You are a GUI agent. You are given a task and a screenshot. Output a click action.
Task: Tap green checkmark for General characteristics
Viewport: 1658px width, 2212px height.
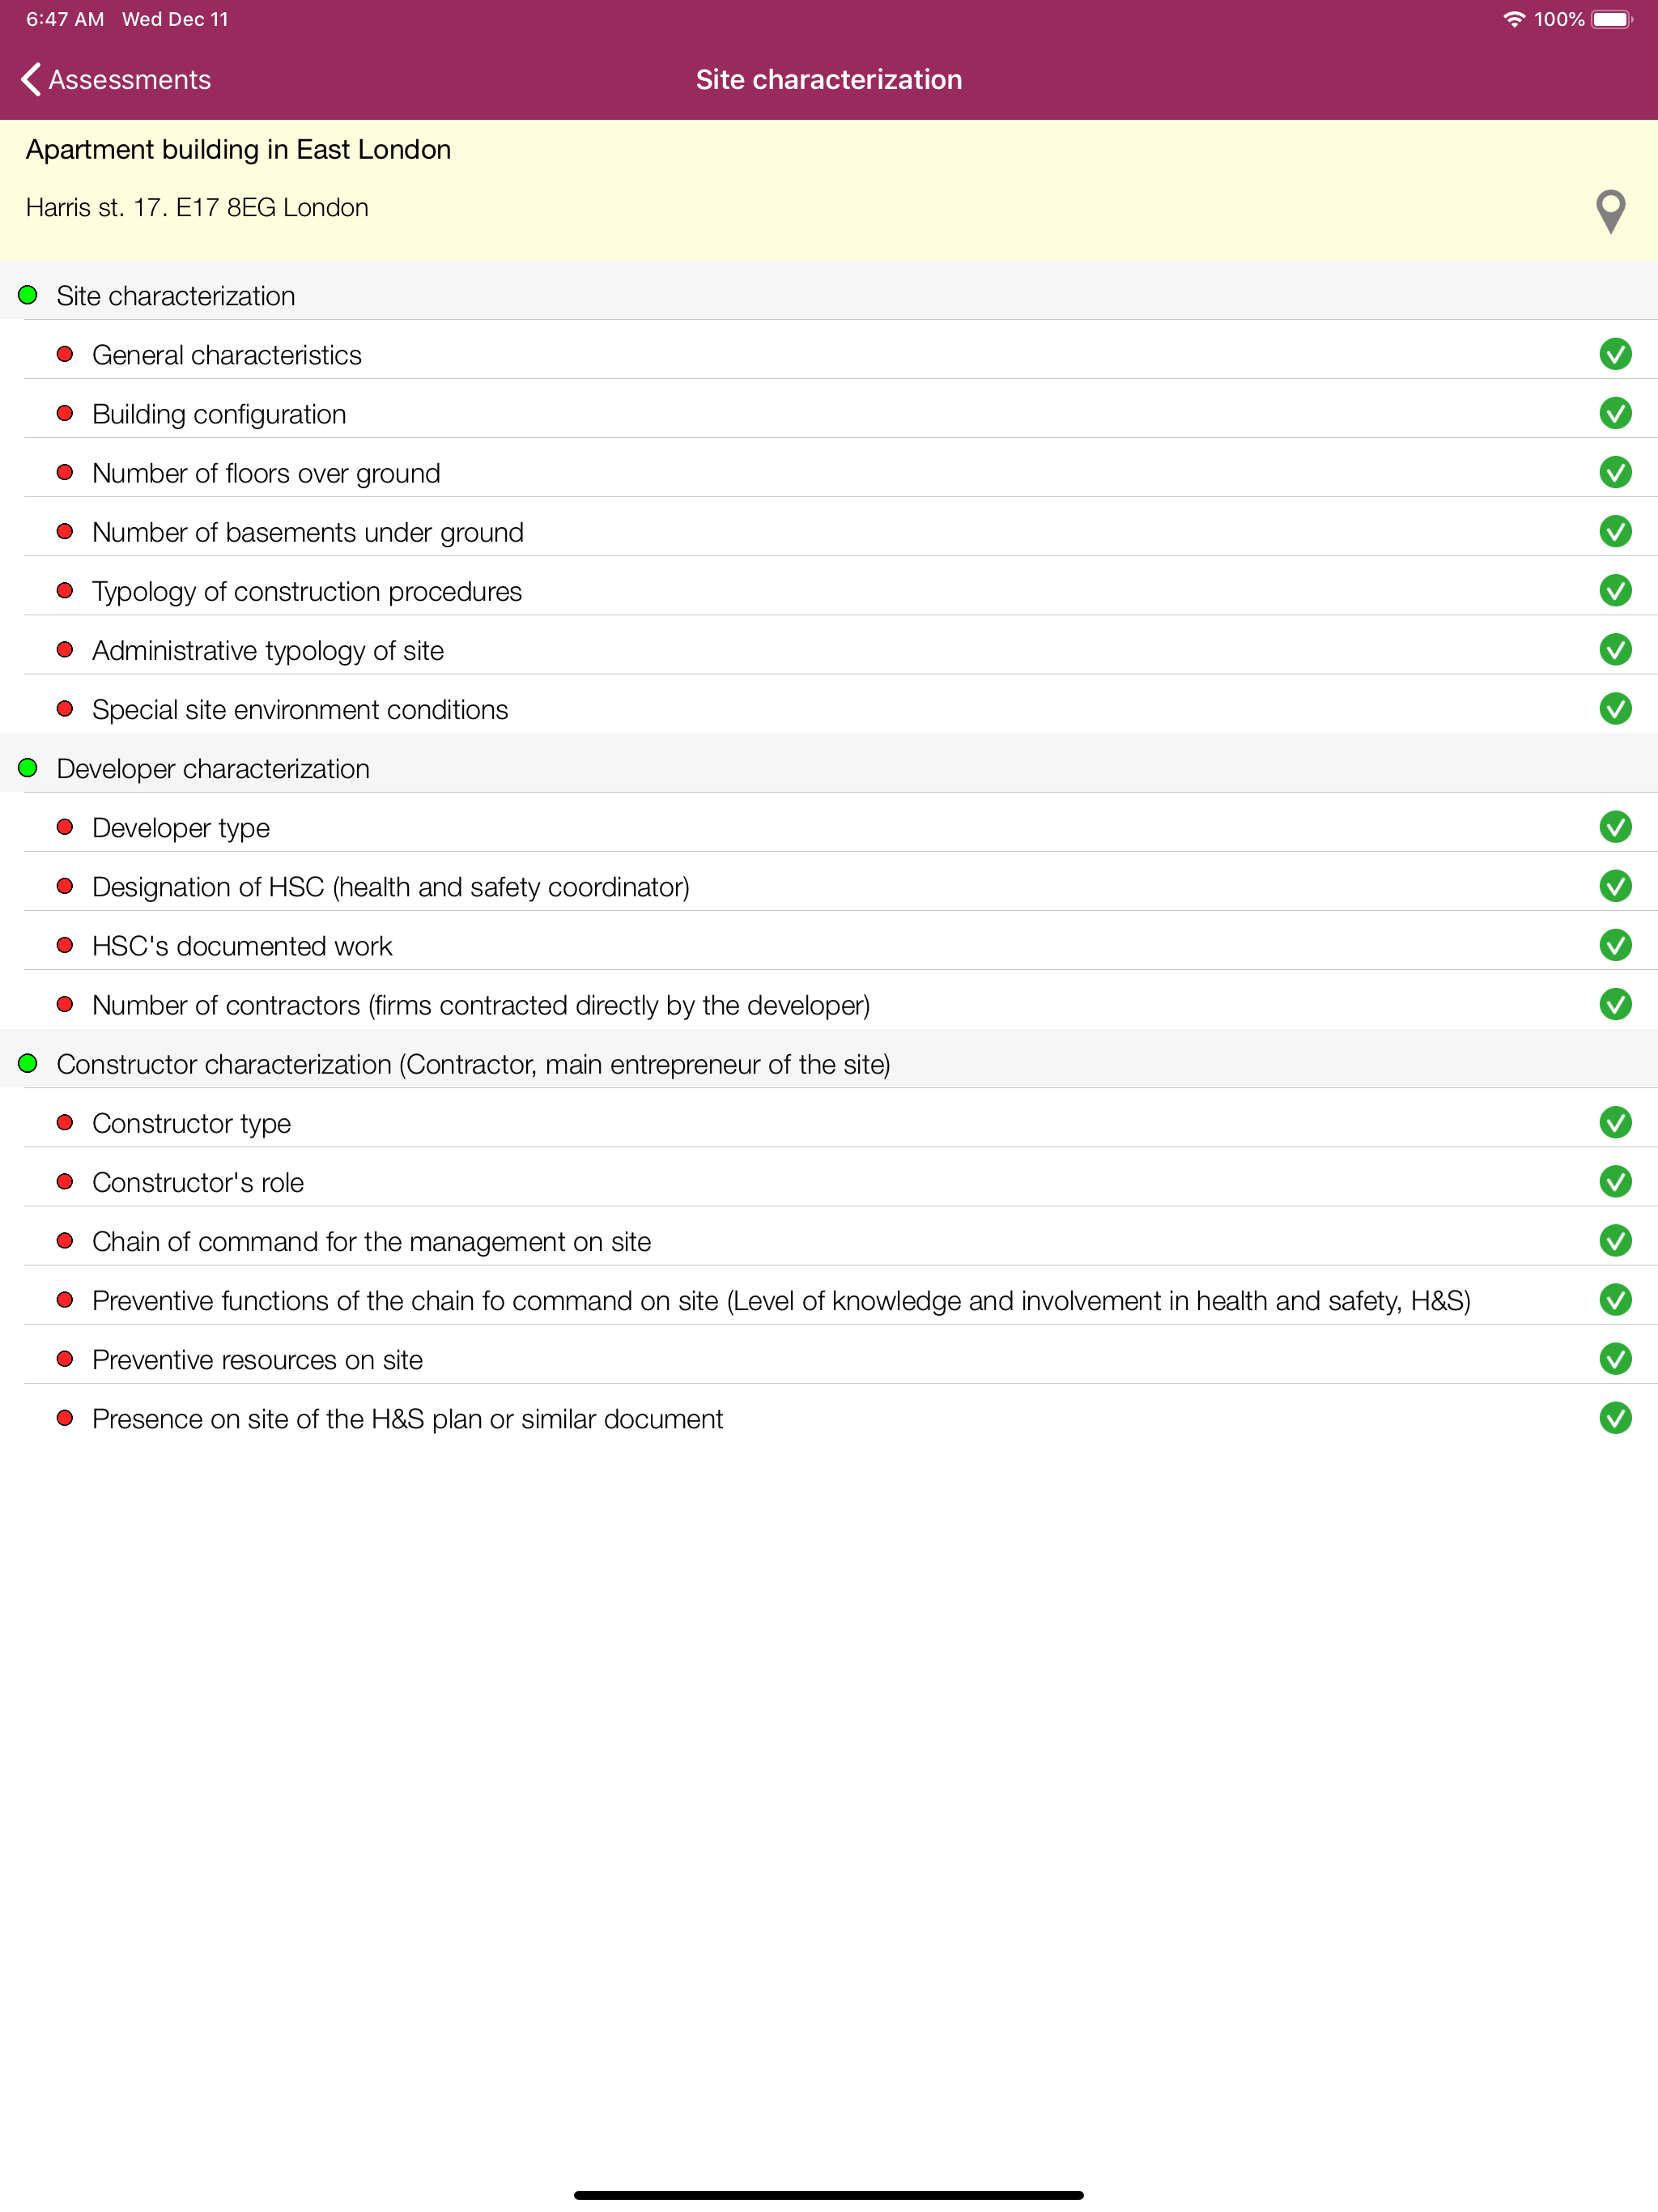pyautogui.click(x=1615, y=354)
